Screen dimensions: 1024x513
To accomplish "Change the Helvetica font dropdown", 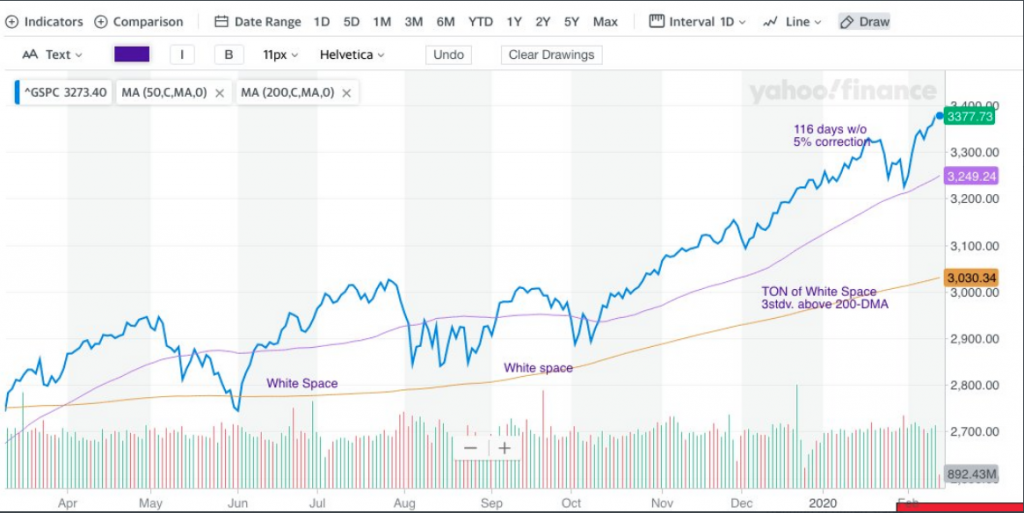I will (352, 55).
